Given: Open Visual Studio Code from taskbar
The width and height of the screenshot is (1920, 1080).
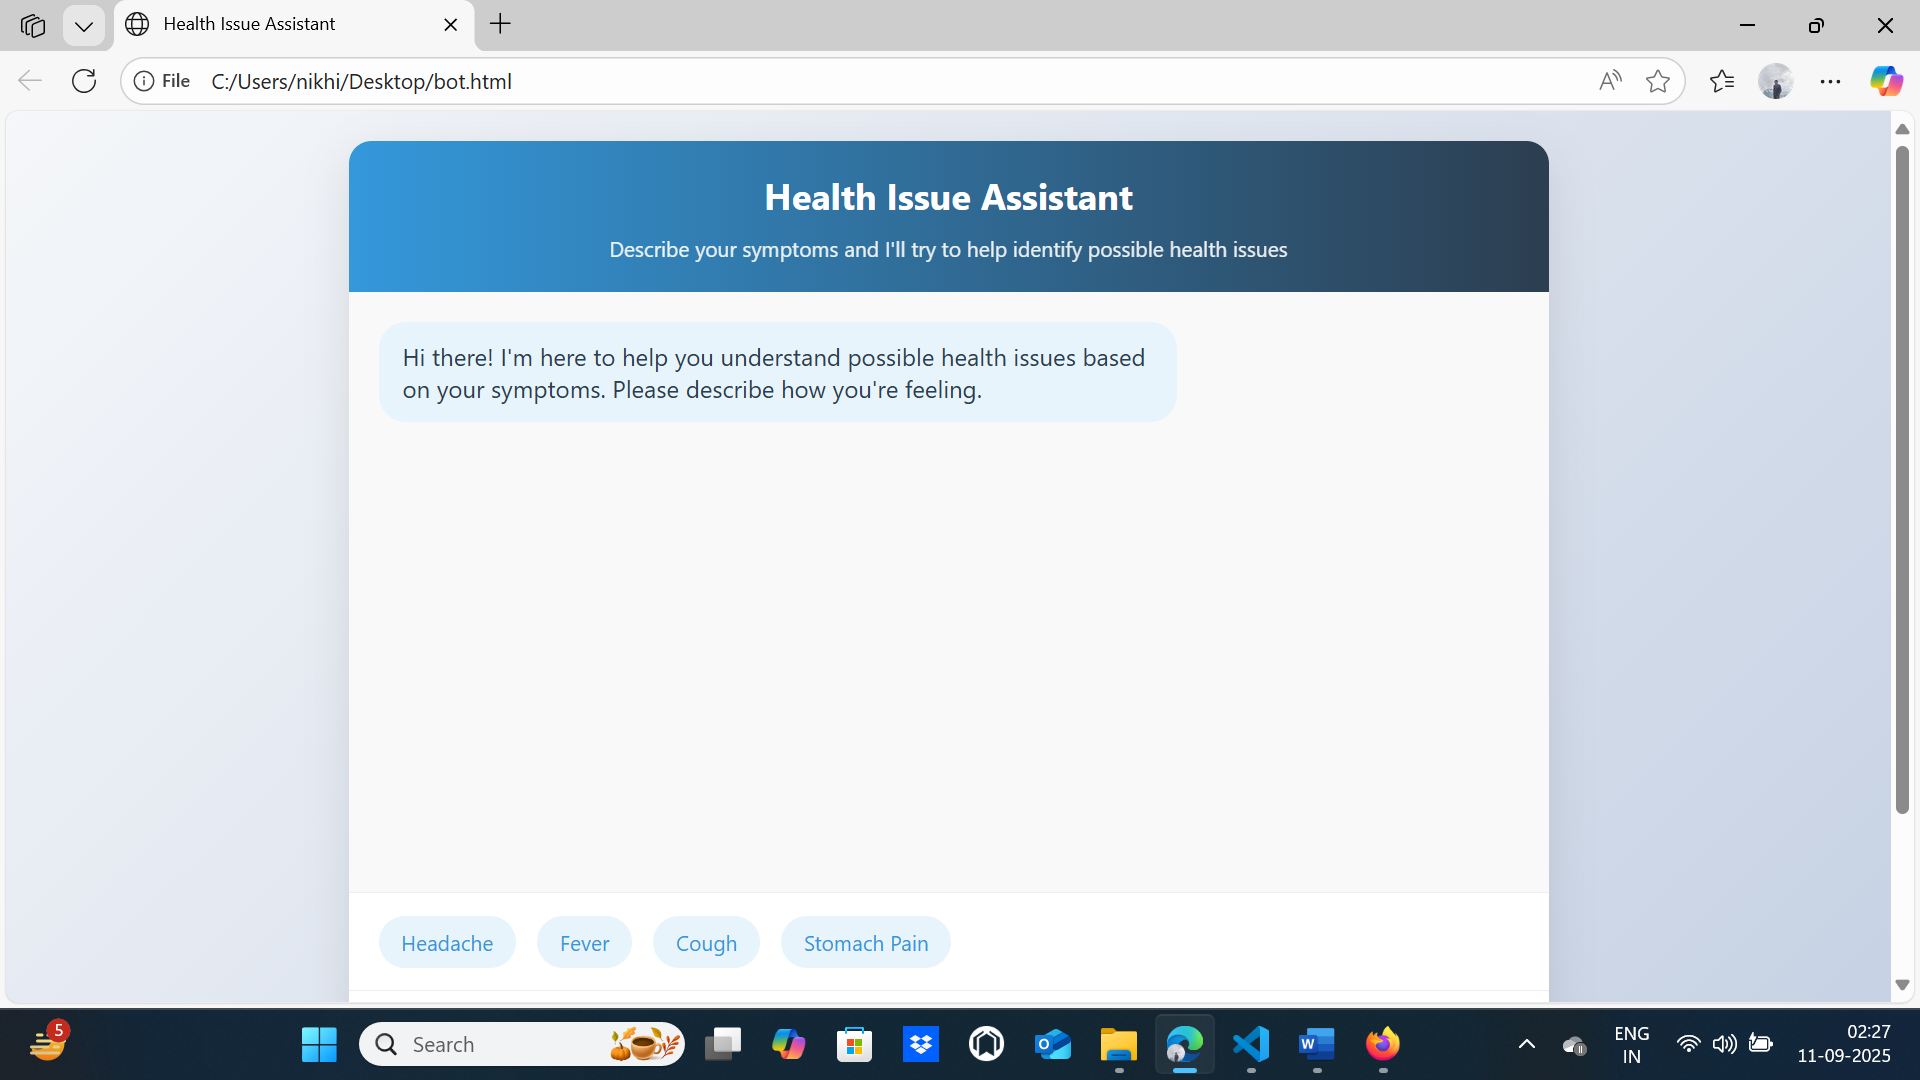Looking at the screenshot, I should click(1251, 1044).
